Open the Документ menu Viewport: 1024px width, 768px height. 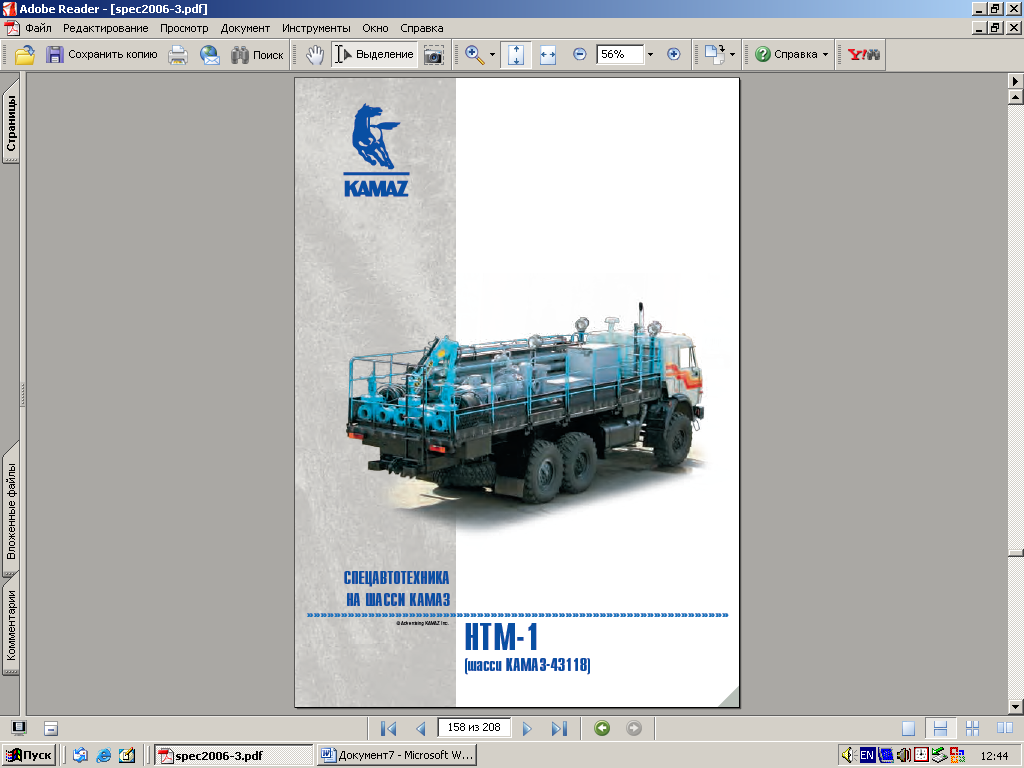click(x=245, y=28)
